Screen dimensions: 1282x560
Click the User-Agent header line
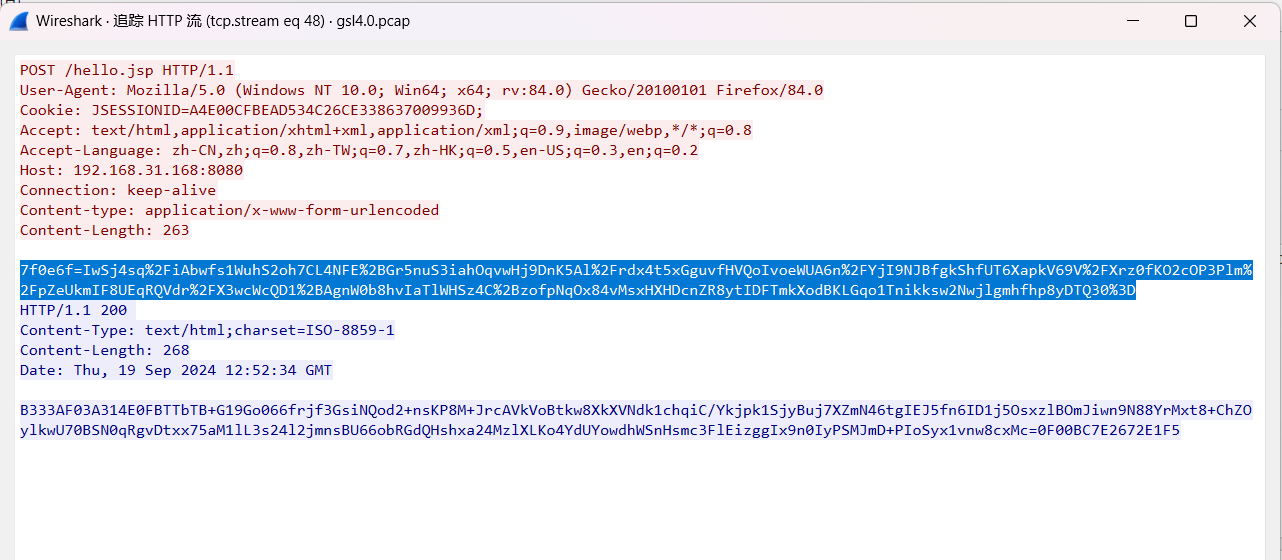click(x=421, y=90)
